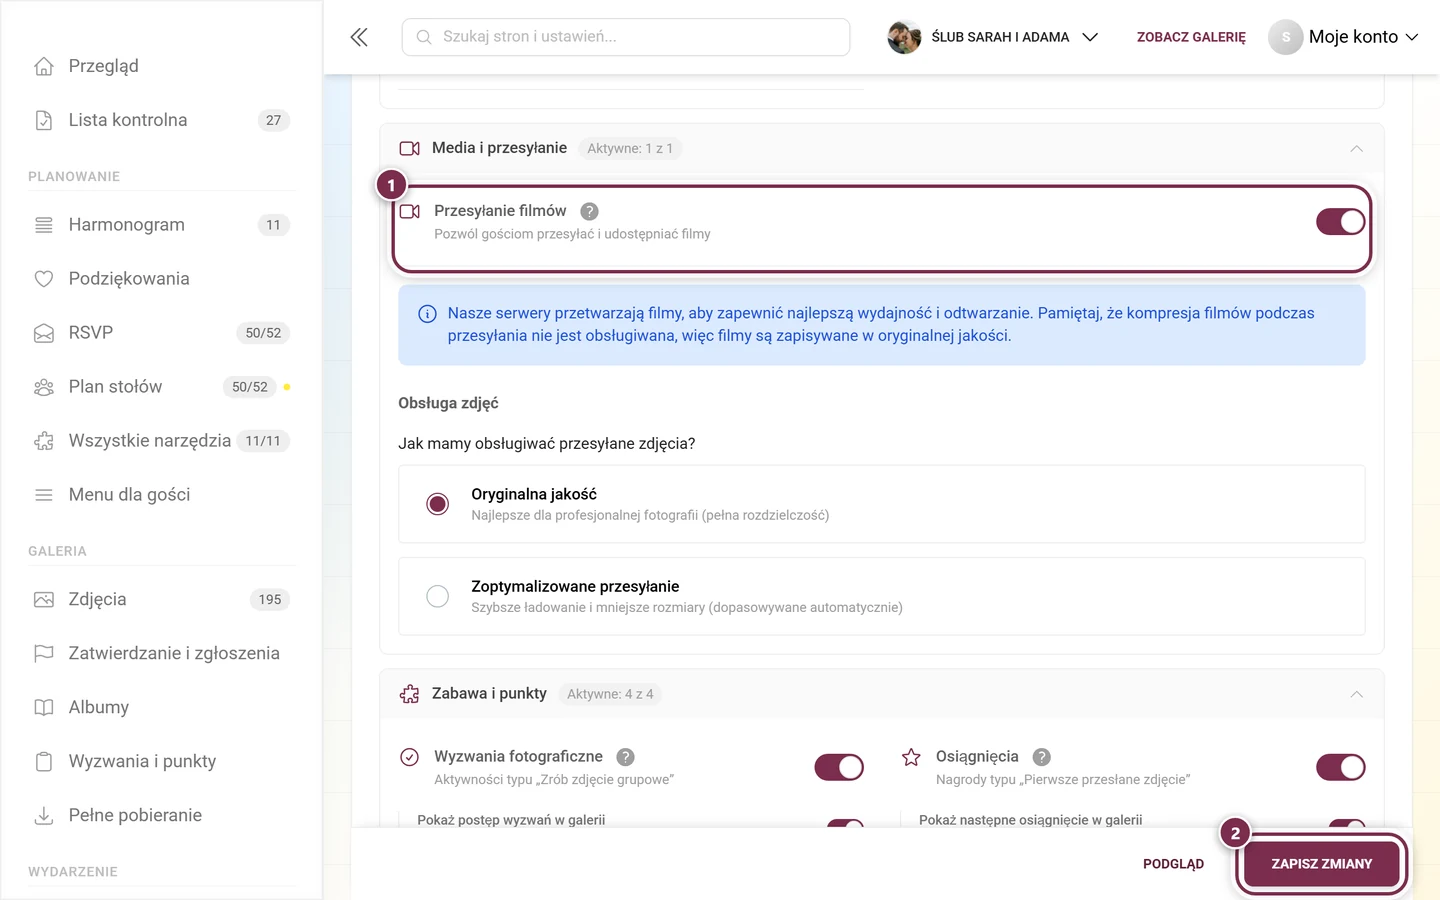This screenshot has height=900, width=1440.
Task: Click the RSVP envelope icon
Action: 44,333
